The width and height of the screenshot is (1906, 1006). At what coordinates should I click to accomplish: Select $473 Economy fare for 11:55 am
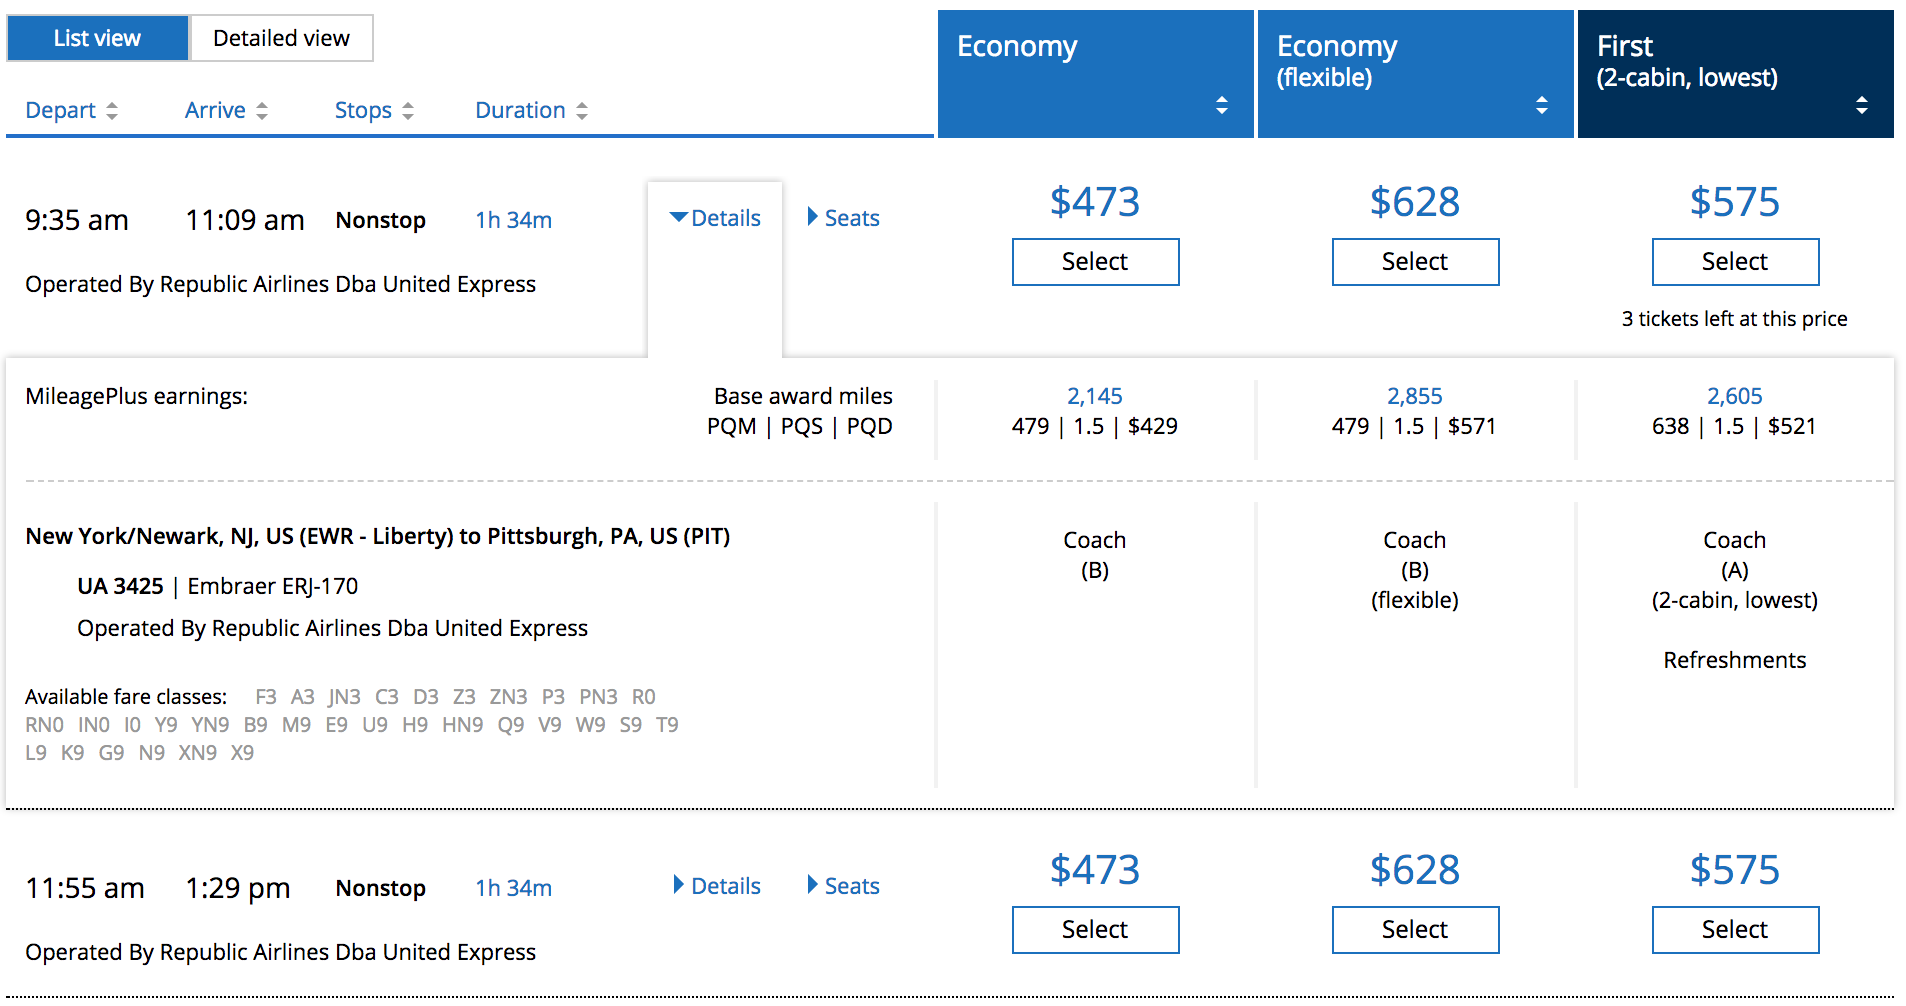1095,930
